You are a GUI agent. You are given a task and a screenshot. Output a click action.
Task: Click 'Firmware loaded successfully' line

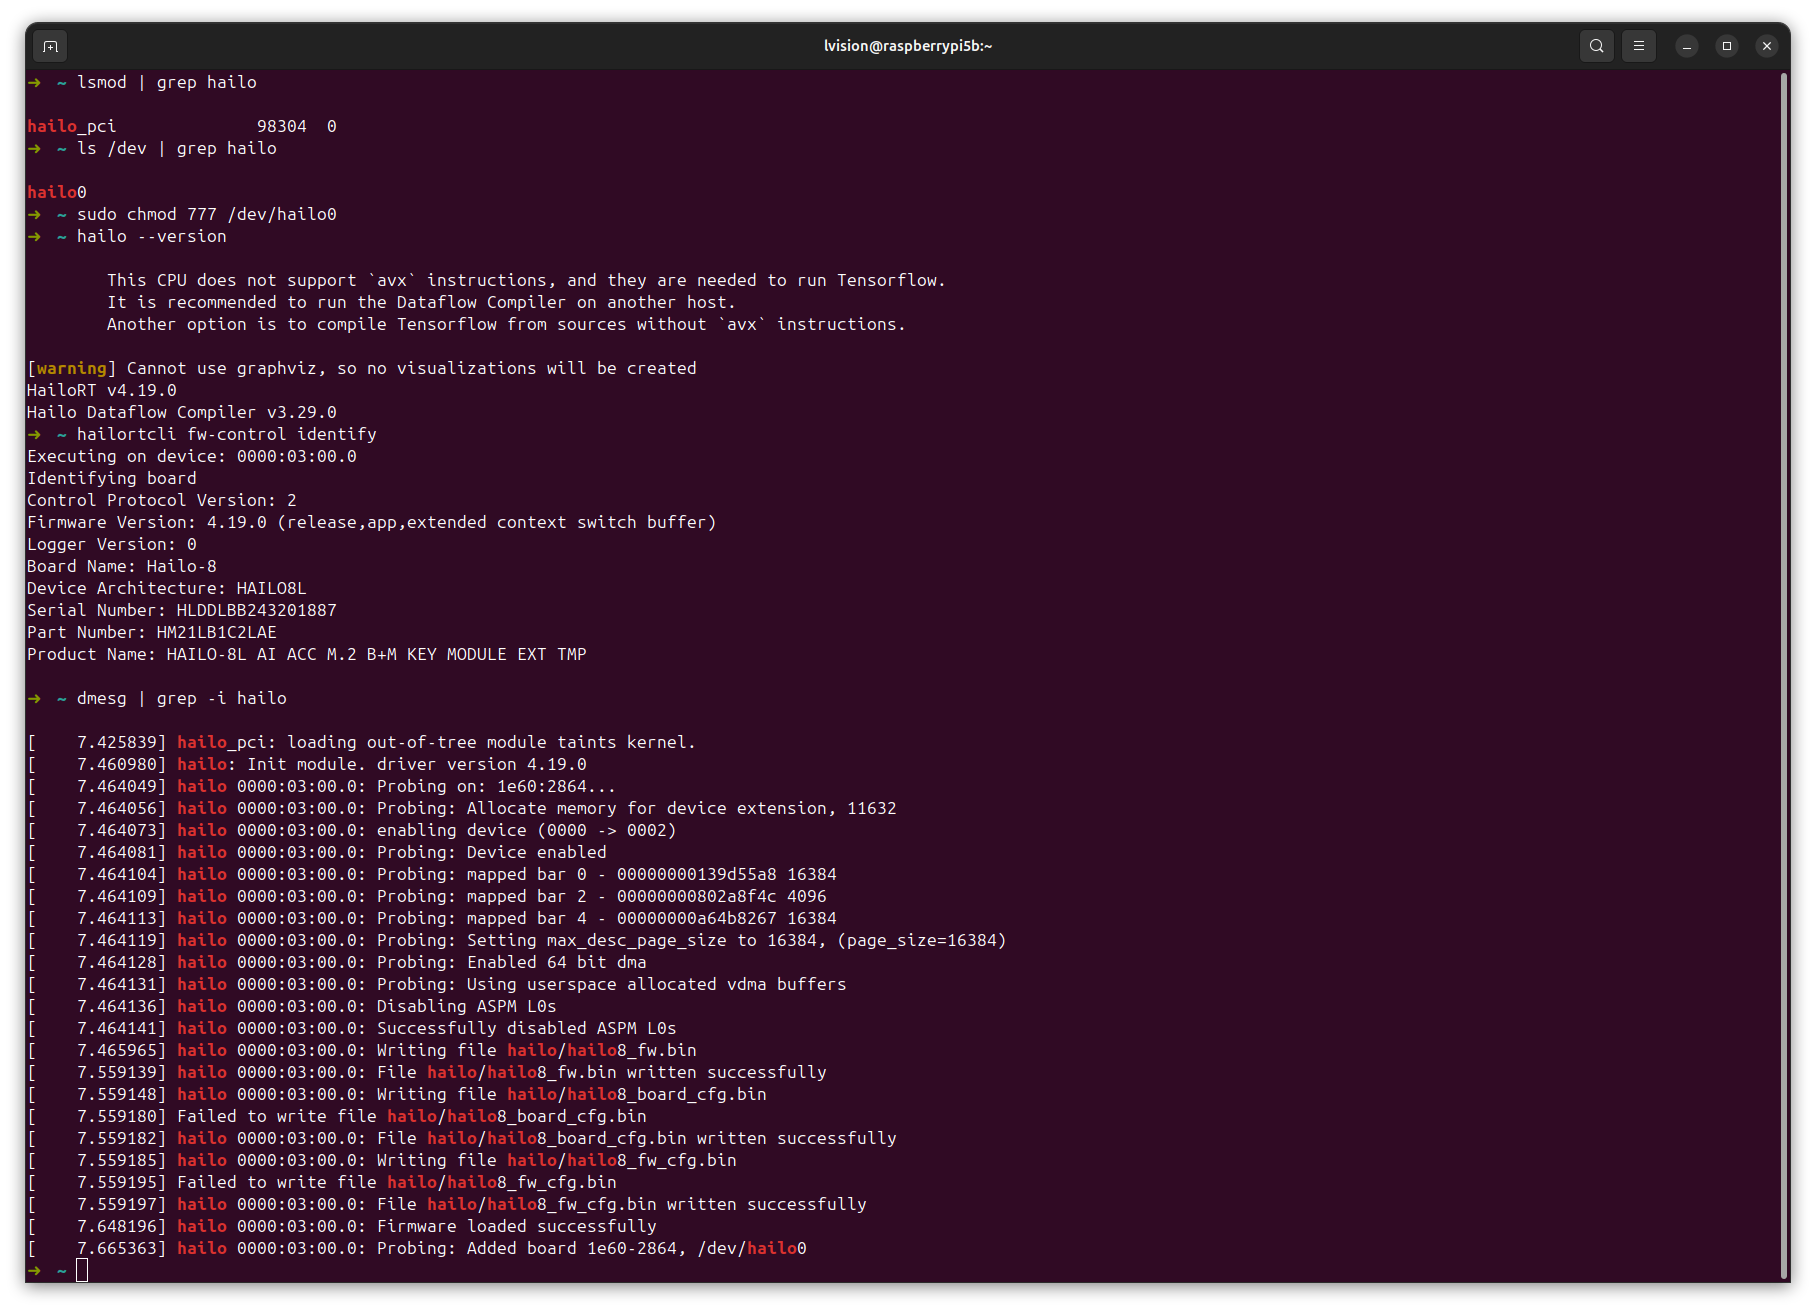(x=342, y=1227)
